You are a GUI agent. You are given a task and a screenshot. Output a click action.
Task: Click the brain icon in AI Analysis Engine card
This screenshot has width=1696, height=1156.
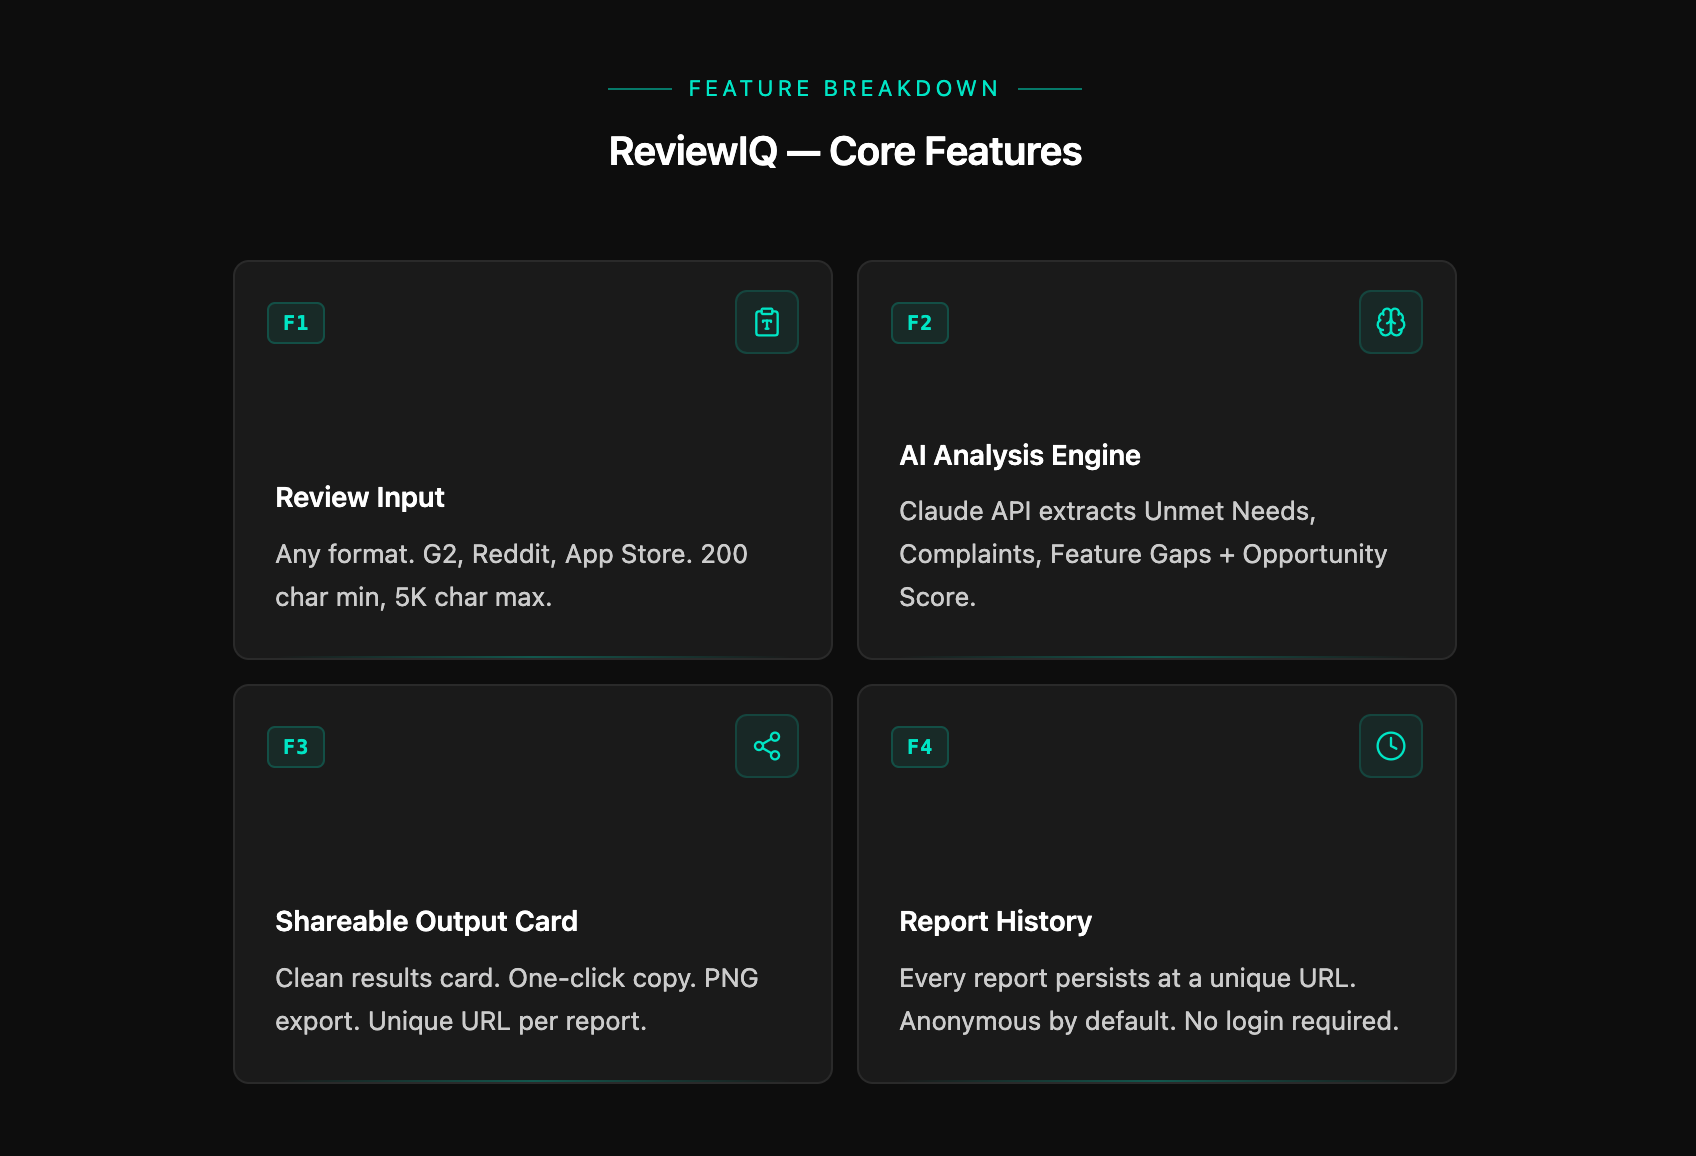(x=1391, y=322)
